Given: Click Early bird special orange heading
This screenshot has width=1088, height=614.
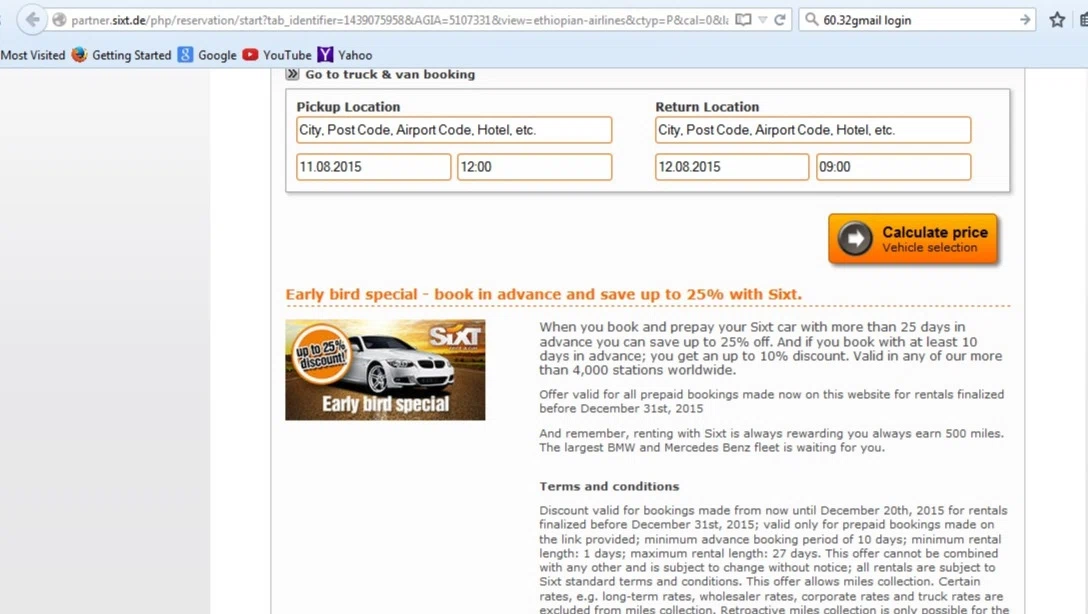Looking at the screenshot, I should [543, 294].
